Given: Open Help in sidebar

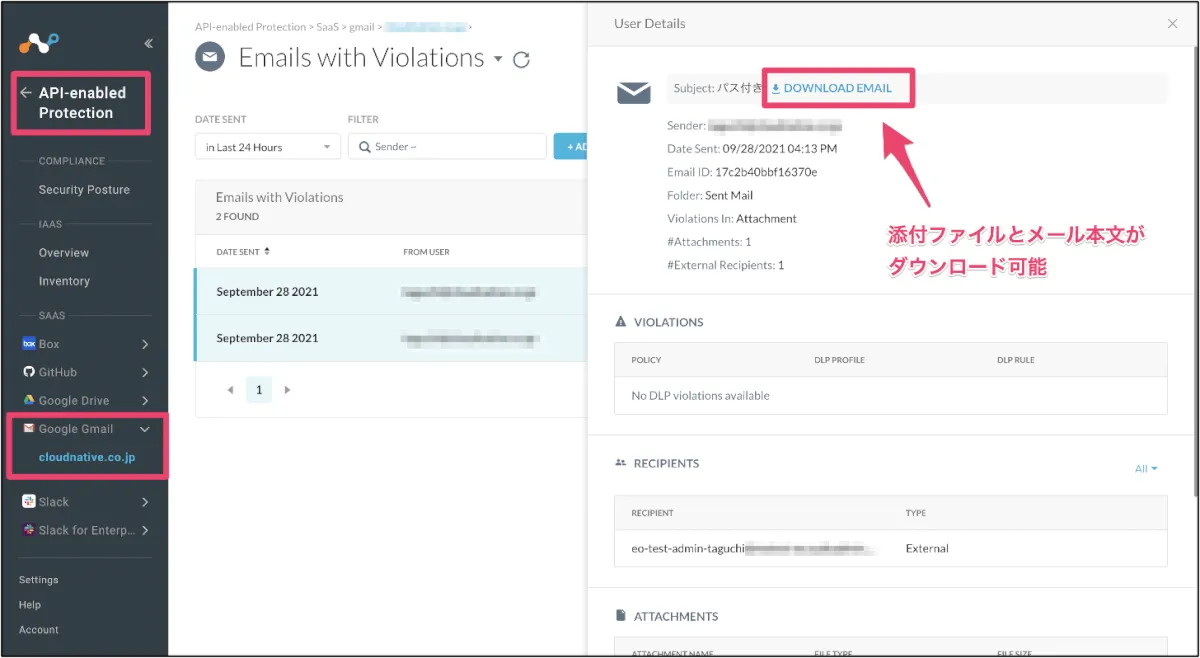Looking at the screenshot, I should coord(30,605).
